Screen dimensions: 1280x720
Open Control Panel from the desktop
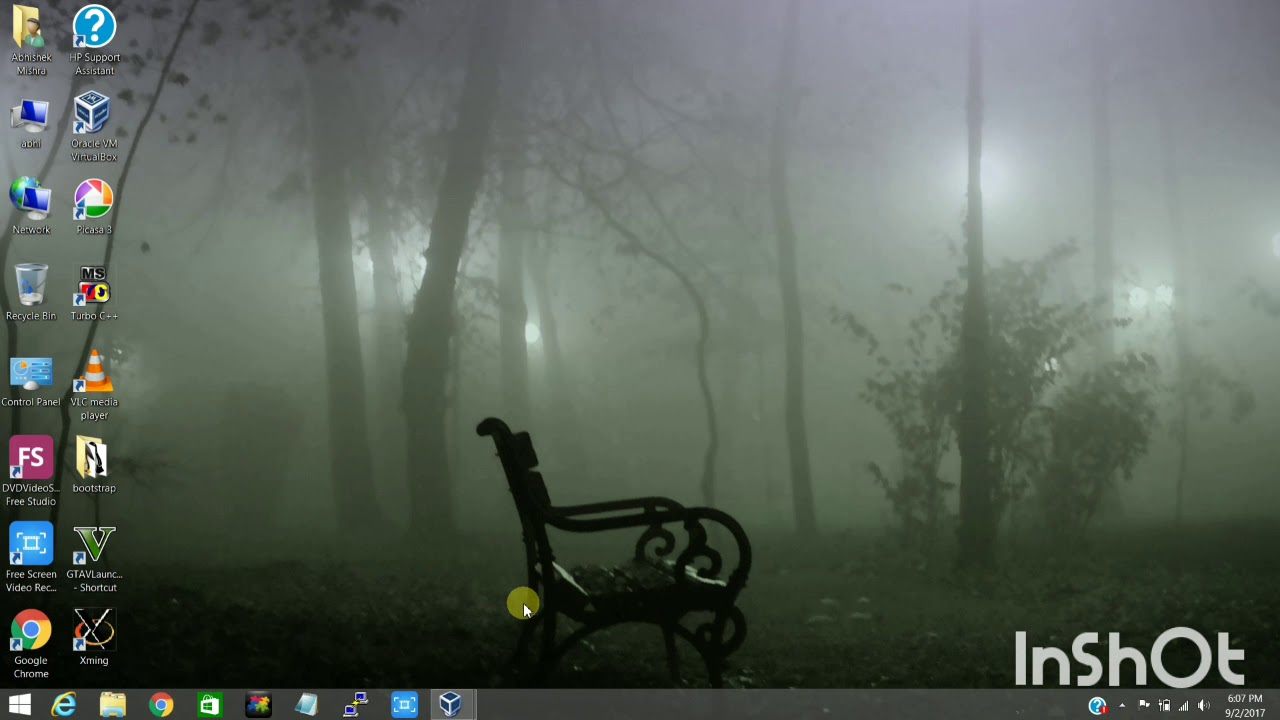click(31, 380)
